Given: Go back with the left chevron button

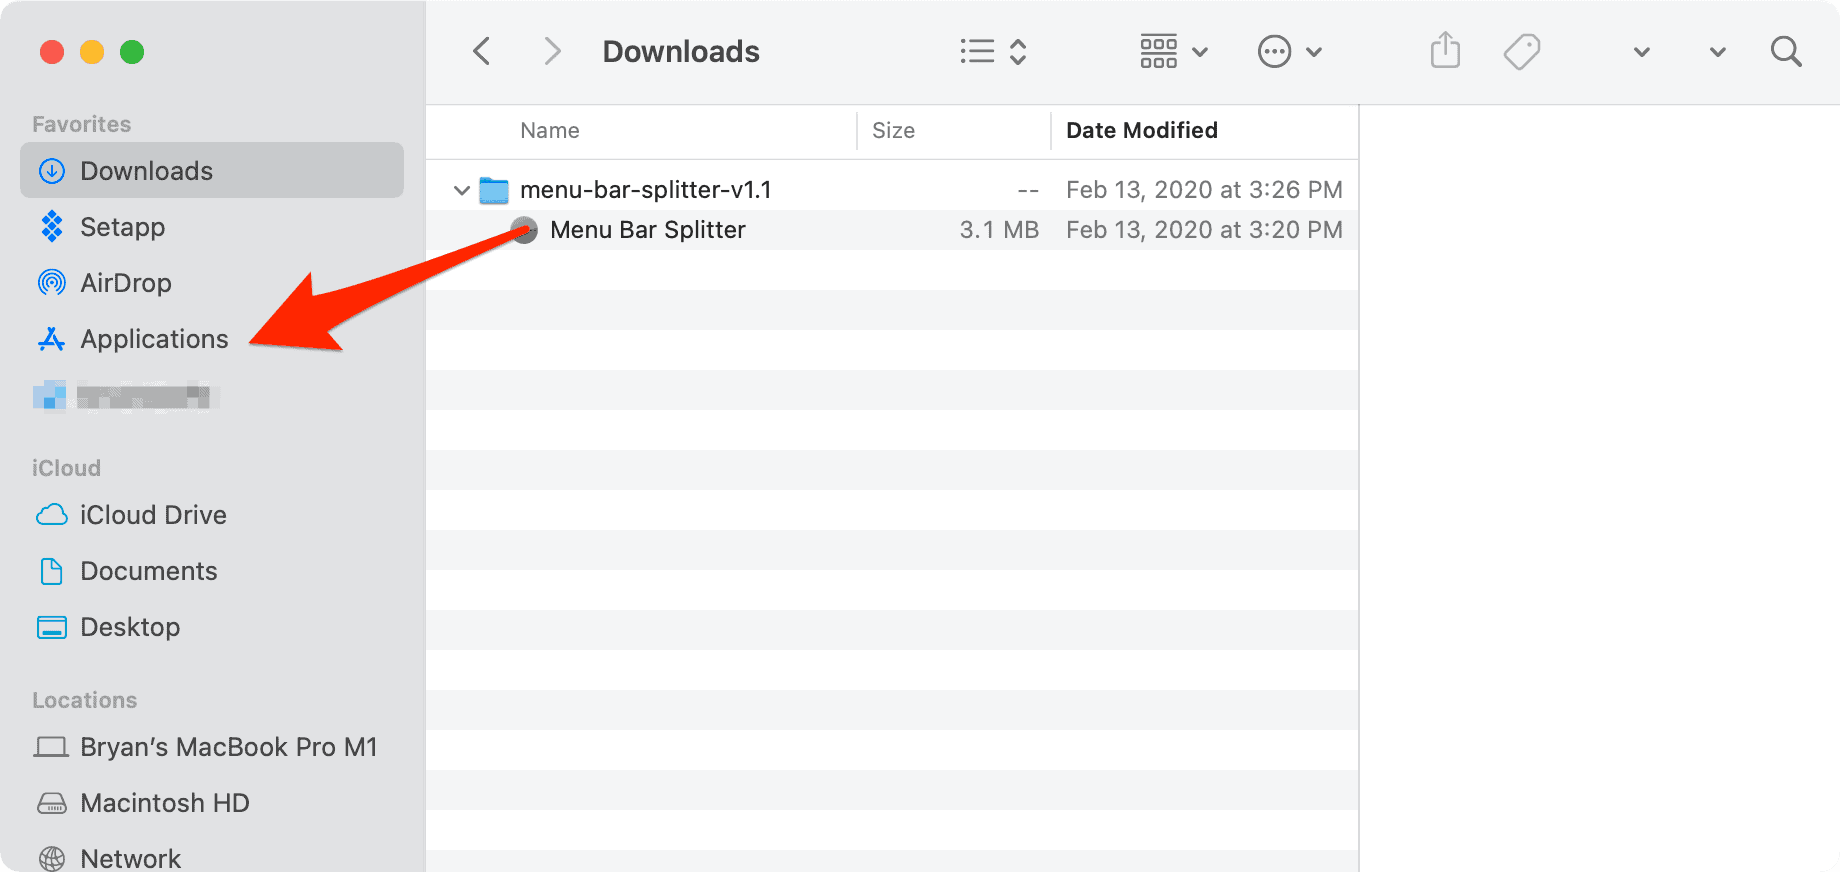Looking at the screenshot, I should click(482, 51).
